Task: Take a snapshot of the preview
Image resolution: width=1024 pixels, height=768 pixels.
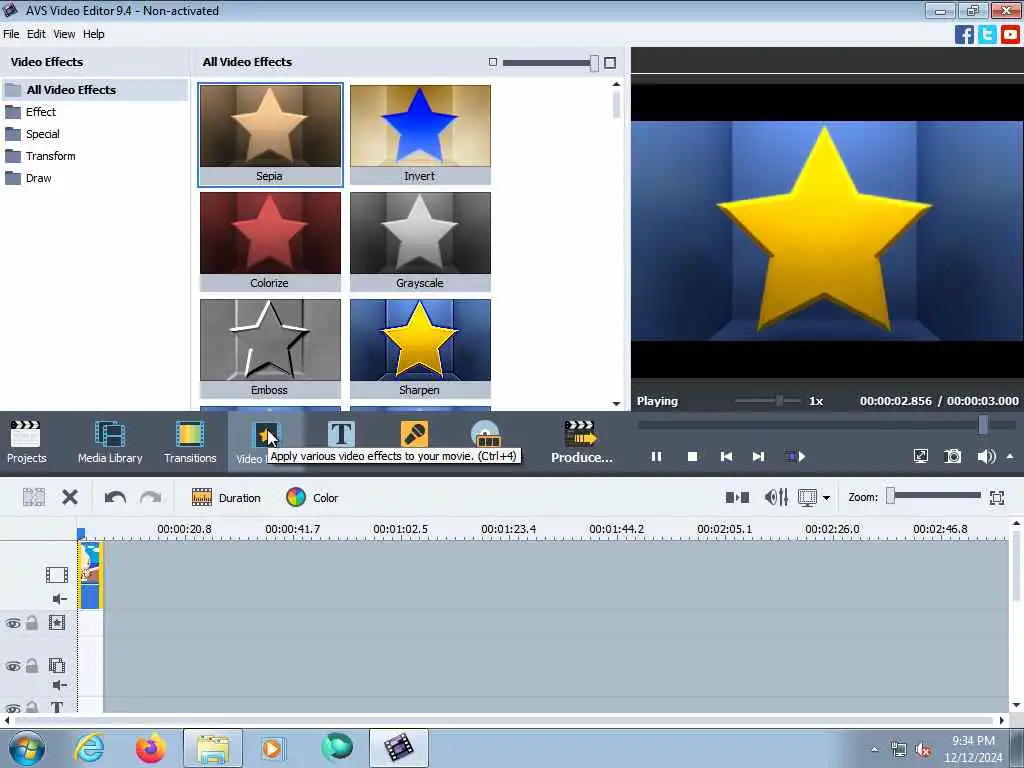Action: pyautogui.click(x=953, y=456)
